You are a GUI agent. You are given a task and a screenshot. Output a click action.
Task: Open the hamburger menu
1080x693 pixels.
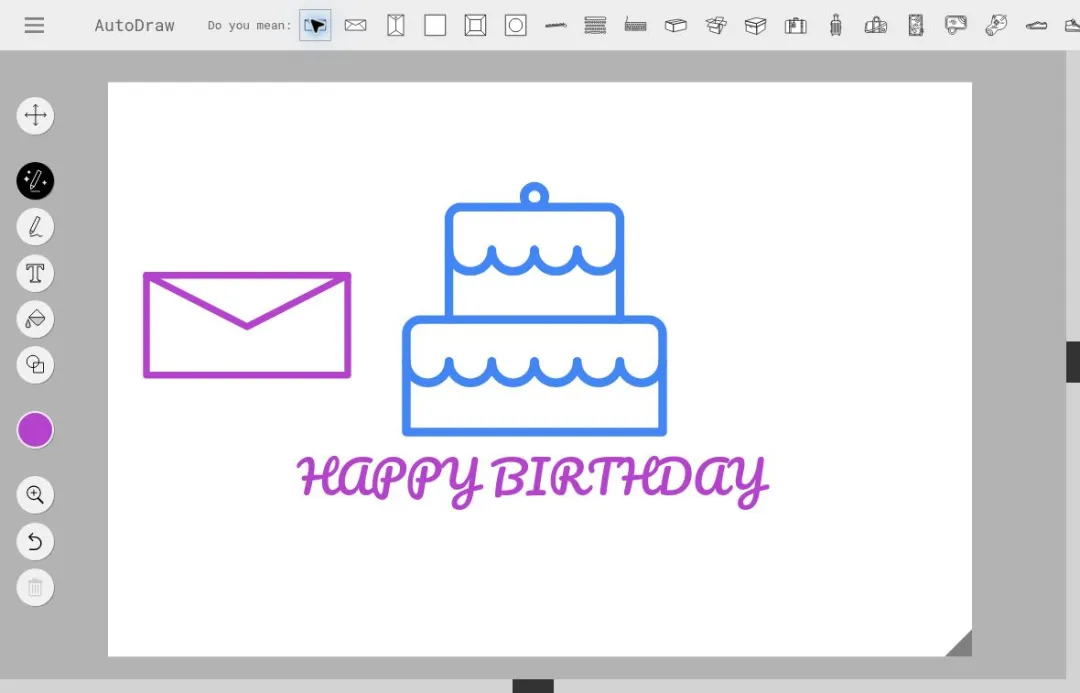34,25
